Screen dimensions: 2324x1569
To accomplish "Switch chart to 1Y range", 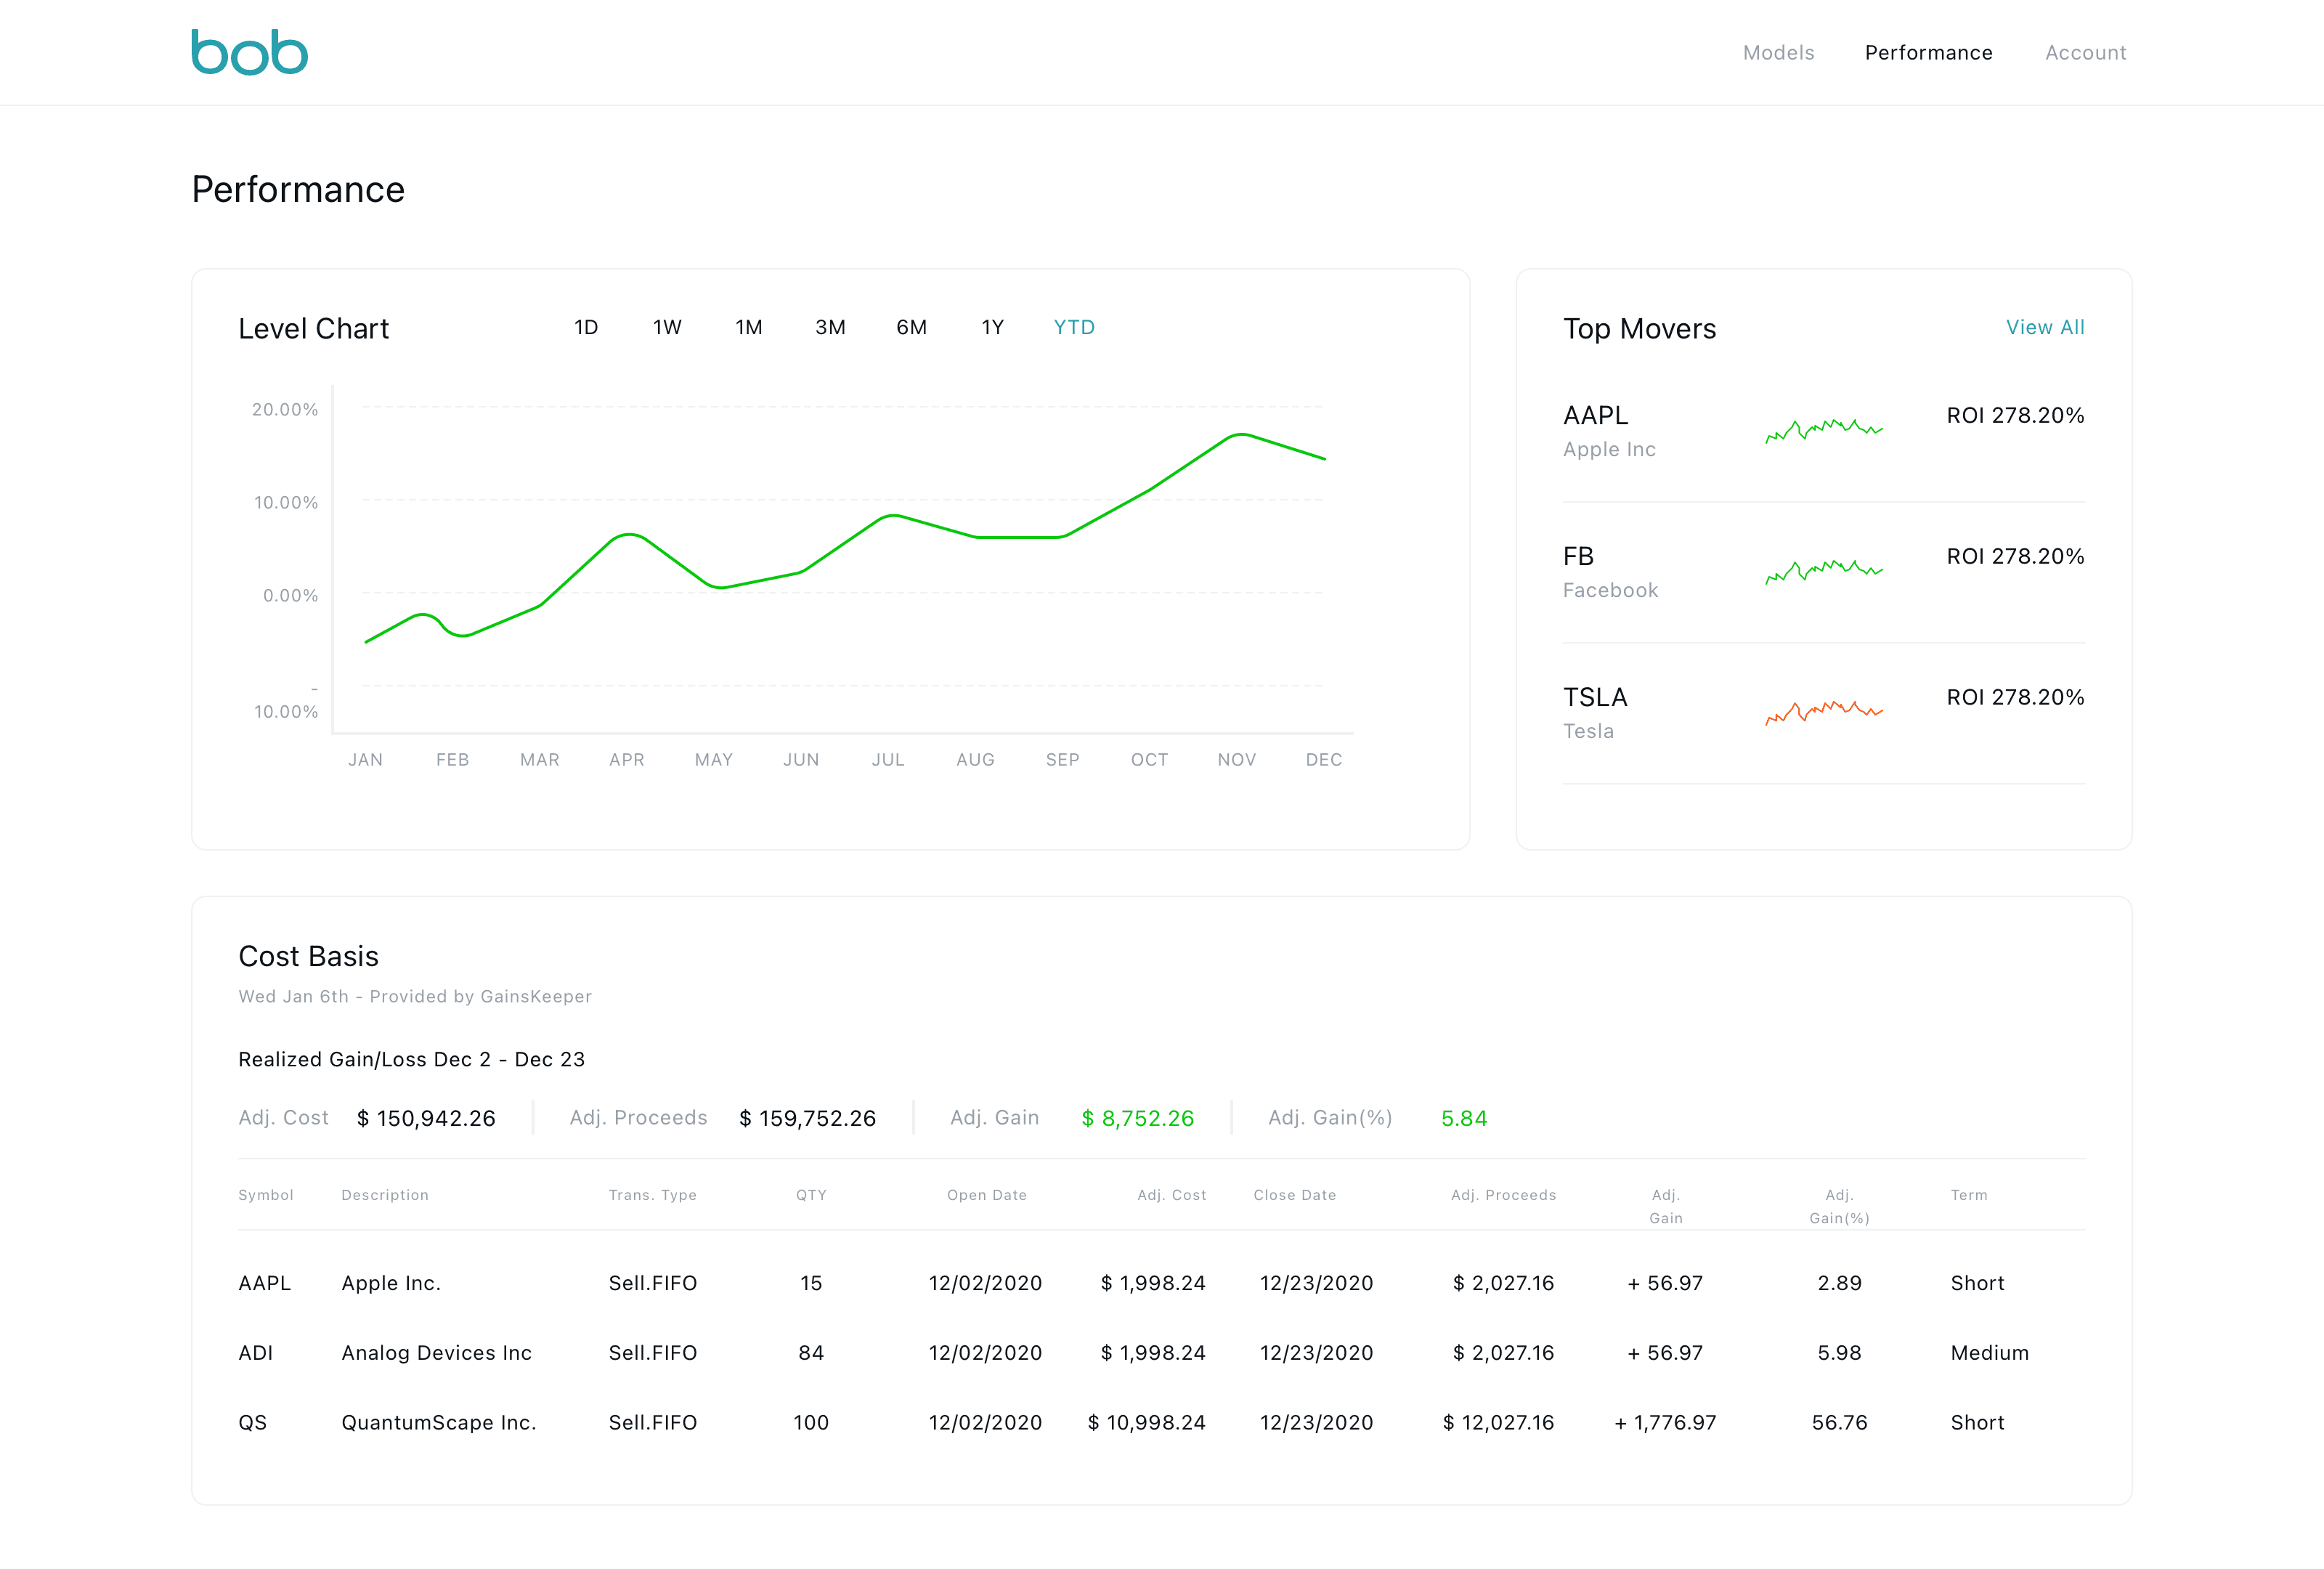I will coord(992,327).
